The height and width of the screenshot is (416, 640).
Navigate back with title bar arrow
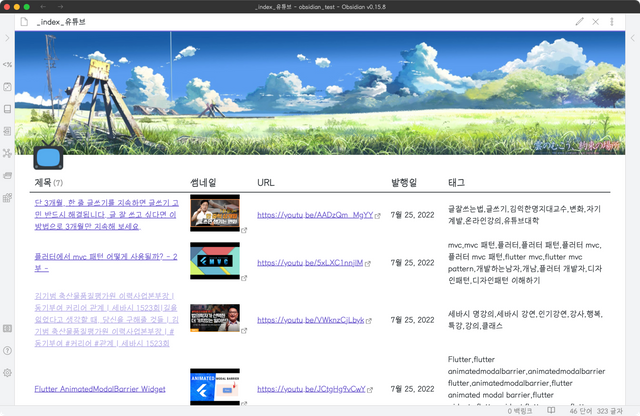pos(43,7)
